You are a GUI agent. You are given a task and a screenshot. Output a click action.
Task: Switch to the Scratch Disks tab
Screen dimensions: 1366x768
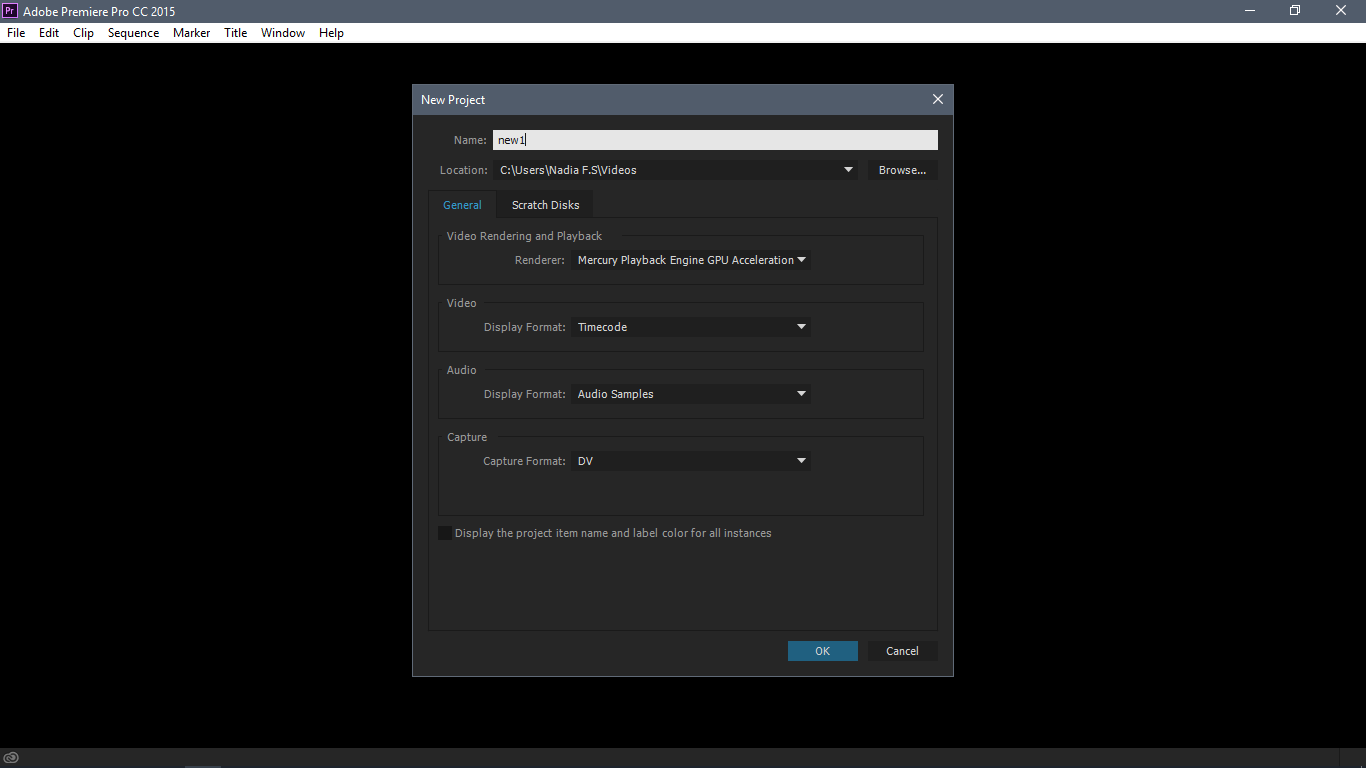pos(545,205)
